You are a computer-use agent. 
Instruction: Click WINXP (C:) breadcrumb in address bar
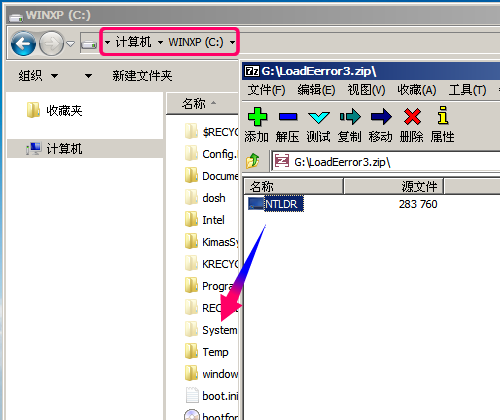point(196,42)
